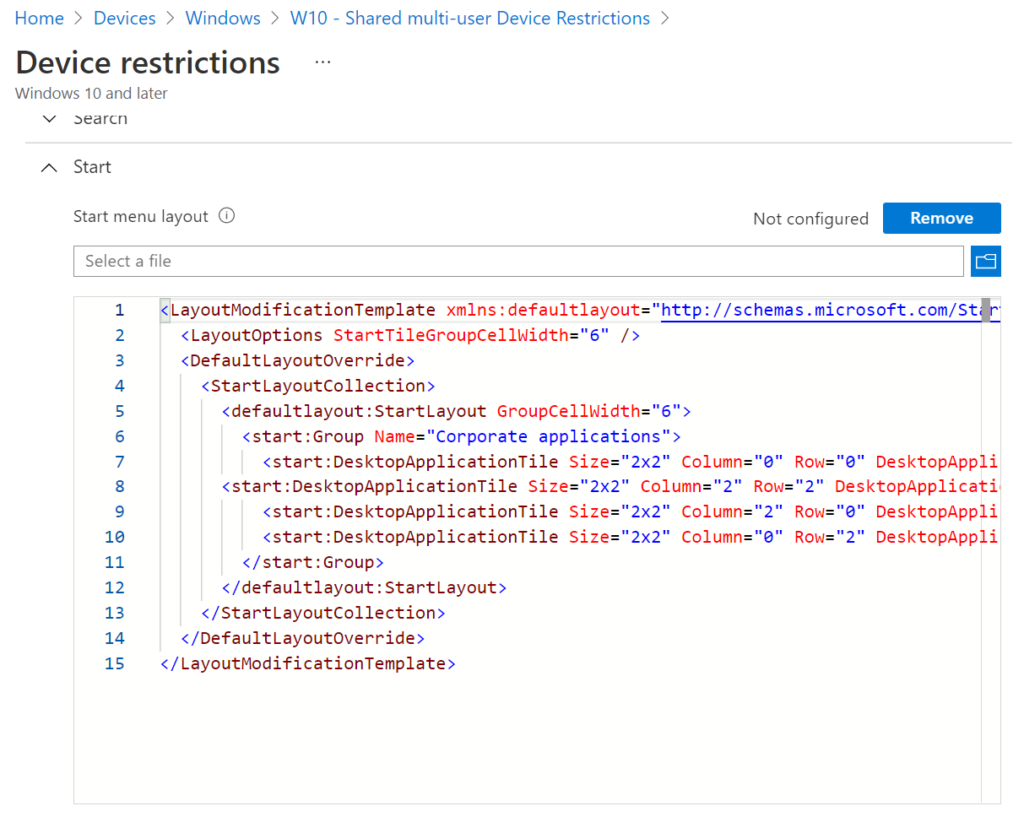Click DesktopApplicationTile text on line 9
The height and width of the screenshot is (817, 1024).
pyautogui.click(x=446, y=512)
